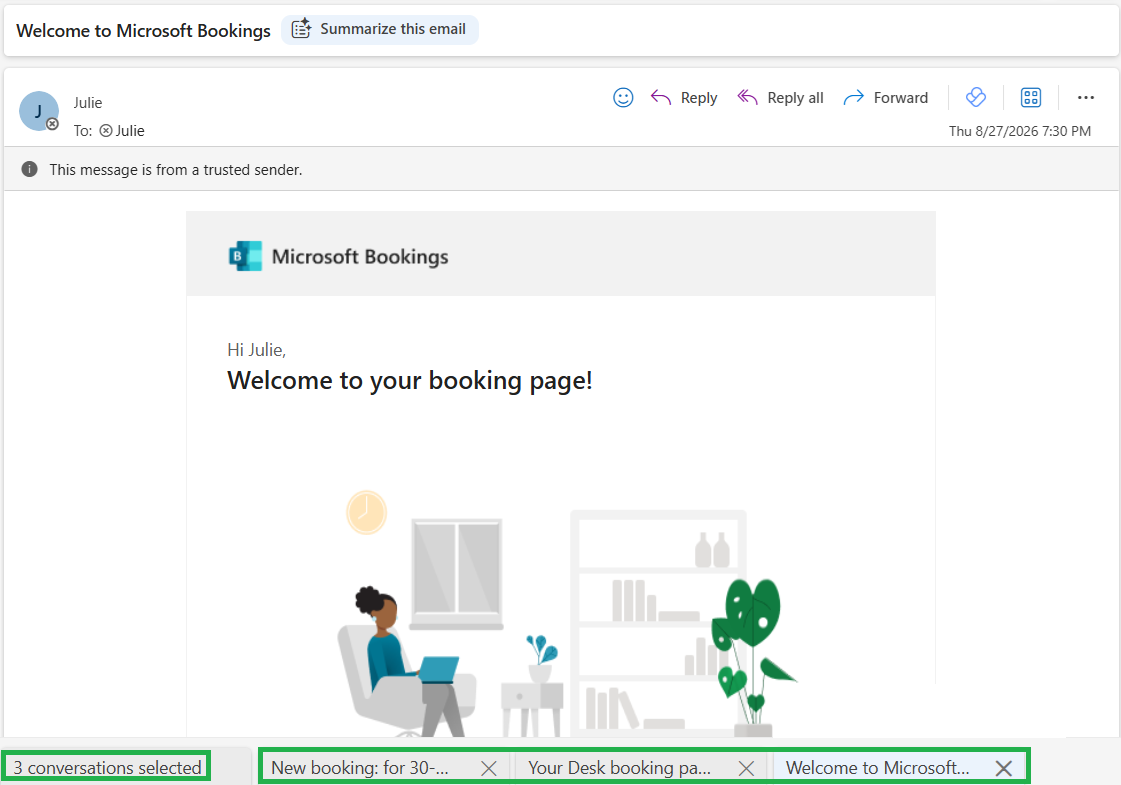Forward the Welcome to Microsoft Bookings email

coord(885,98)
